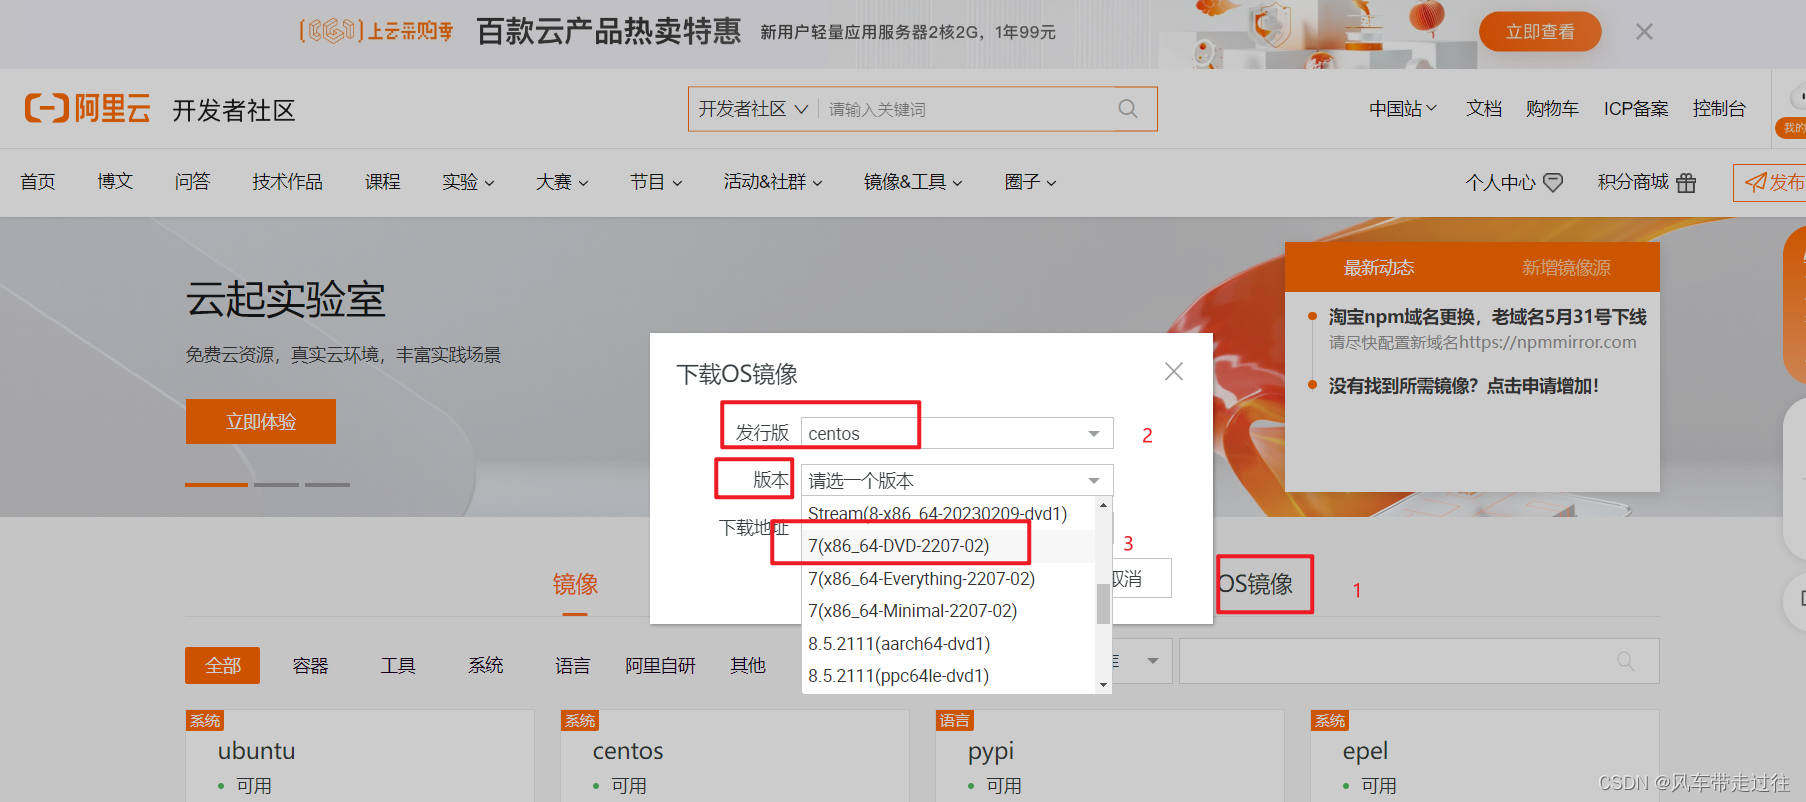Filter mirrors by 容器
The height and width of the screenshot is (802, 1806).
[x=310, y=666]
